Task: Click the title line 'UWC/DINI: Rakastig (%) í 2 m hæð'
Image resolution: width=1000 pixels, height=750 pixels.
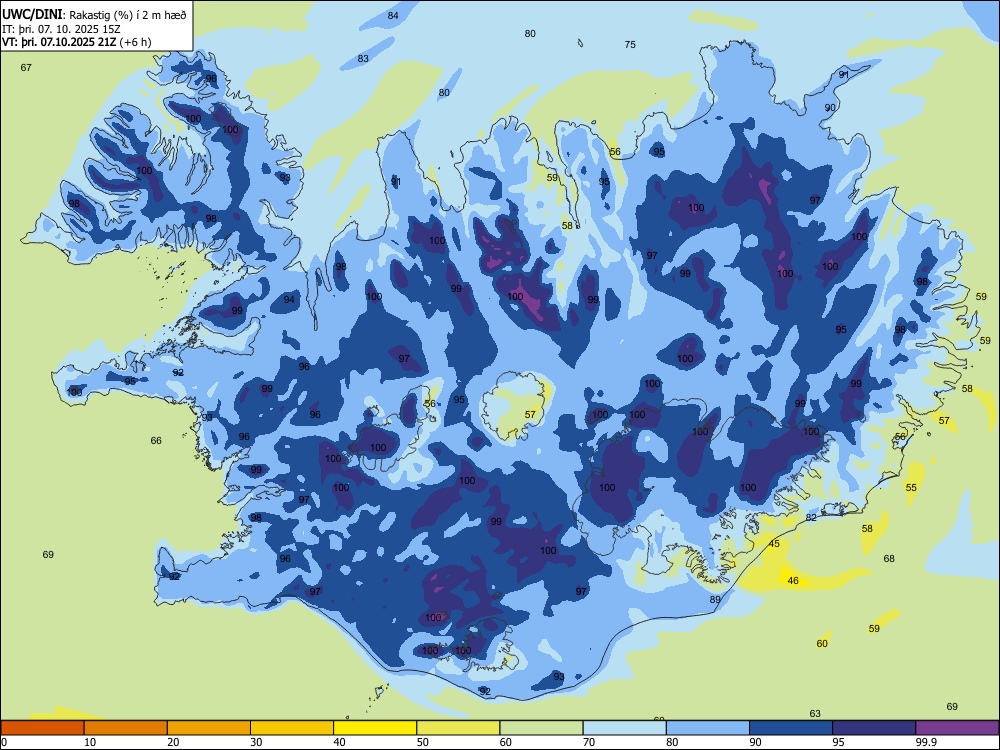Action: pyautogui.click(x=94, y=14)
